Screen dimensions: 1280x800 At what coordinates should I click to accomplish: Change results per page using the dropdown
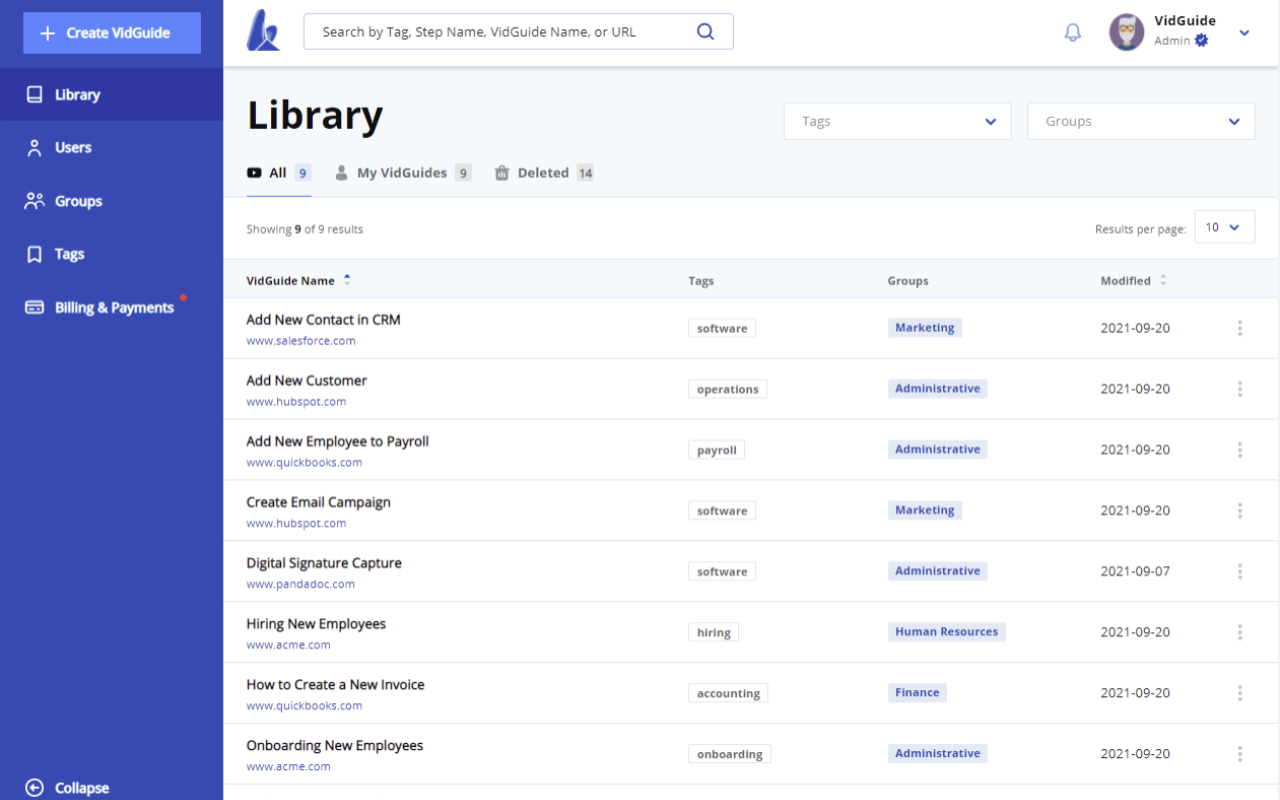(1224, 226)
